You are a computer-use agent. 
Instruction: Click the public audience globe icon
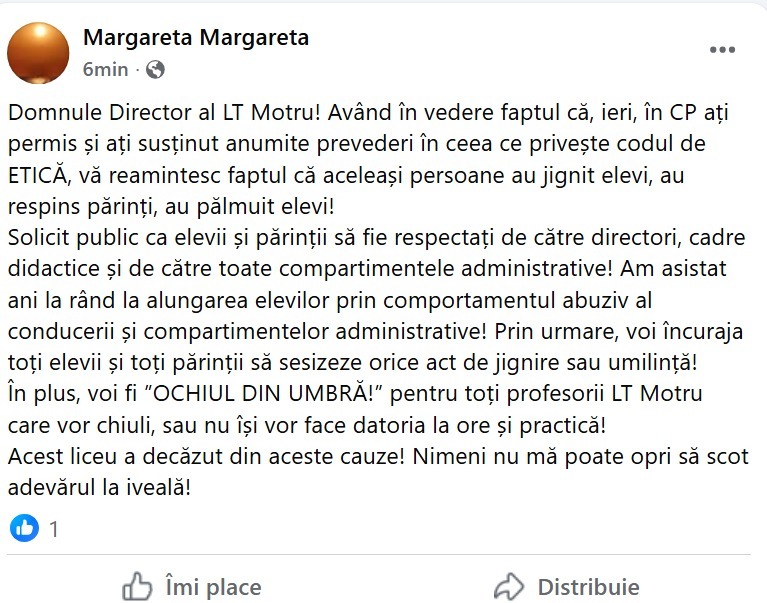click(x=155, y=69)
